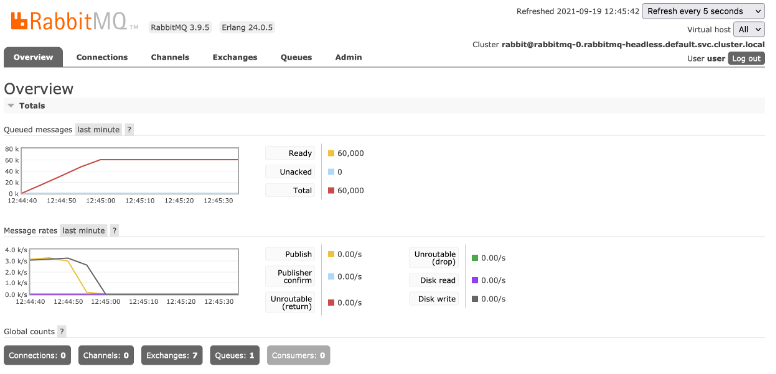Click the yellow Ready legend square

331,153
